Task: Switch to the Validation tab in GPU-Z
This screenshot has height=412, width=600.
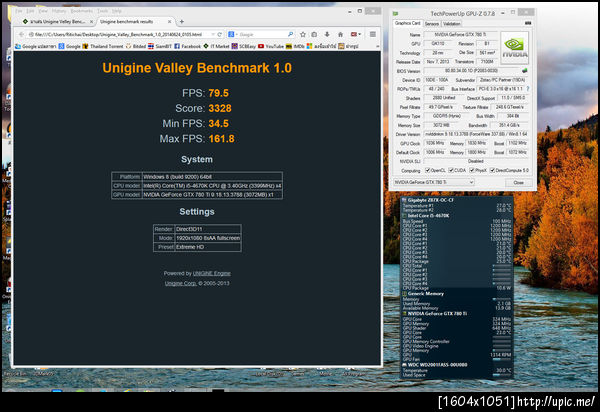Action: tap(452, 24)
